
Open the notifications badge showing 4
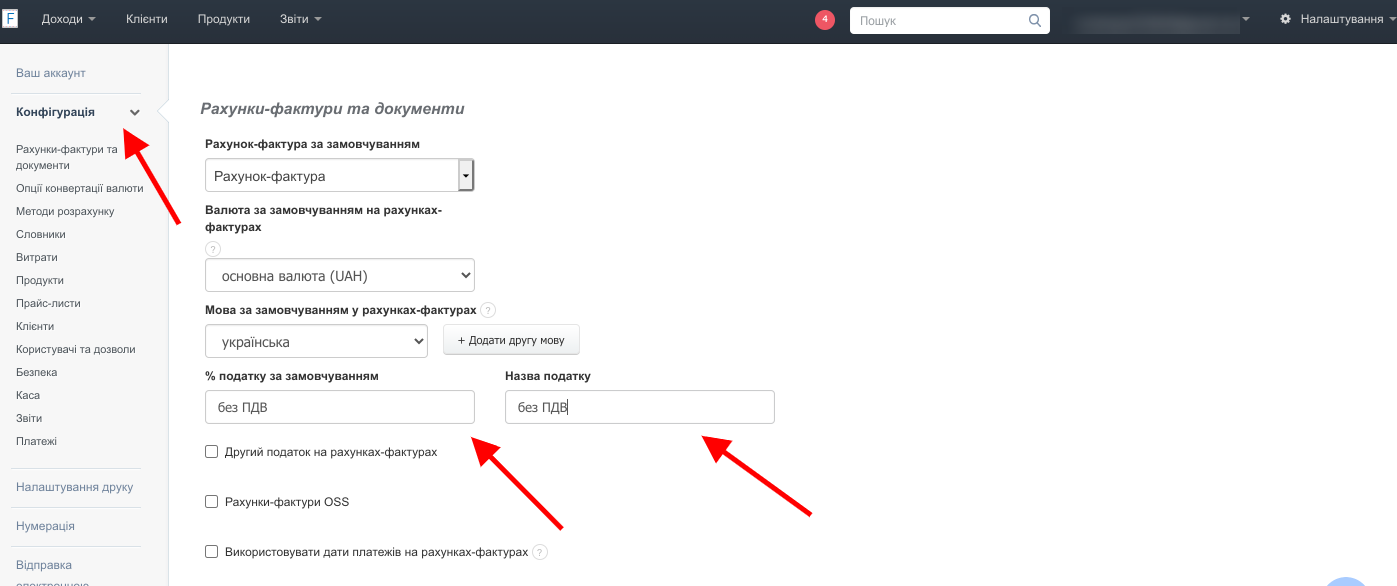point(825,20)
